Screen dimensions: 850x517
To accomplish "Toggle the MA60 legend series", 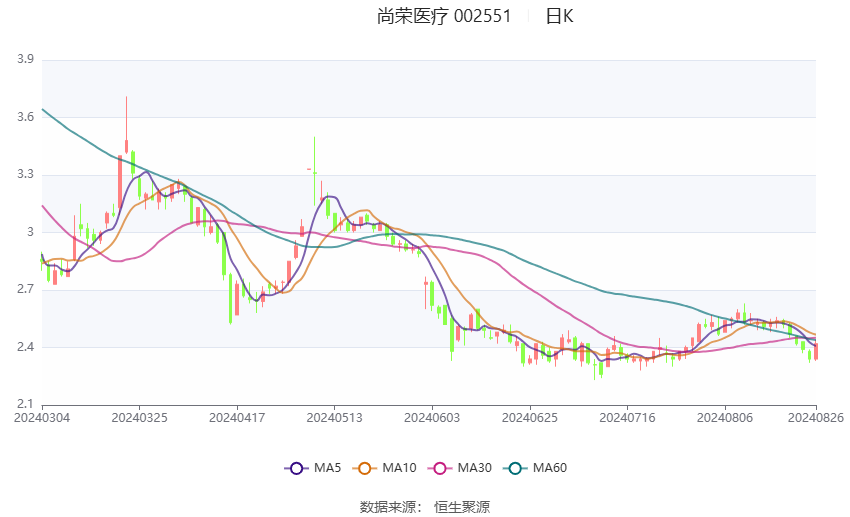I will [x=535, y=468].
